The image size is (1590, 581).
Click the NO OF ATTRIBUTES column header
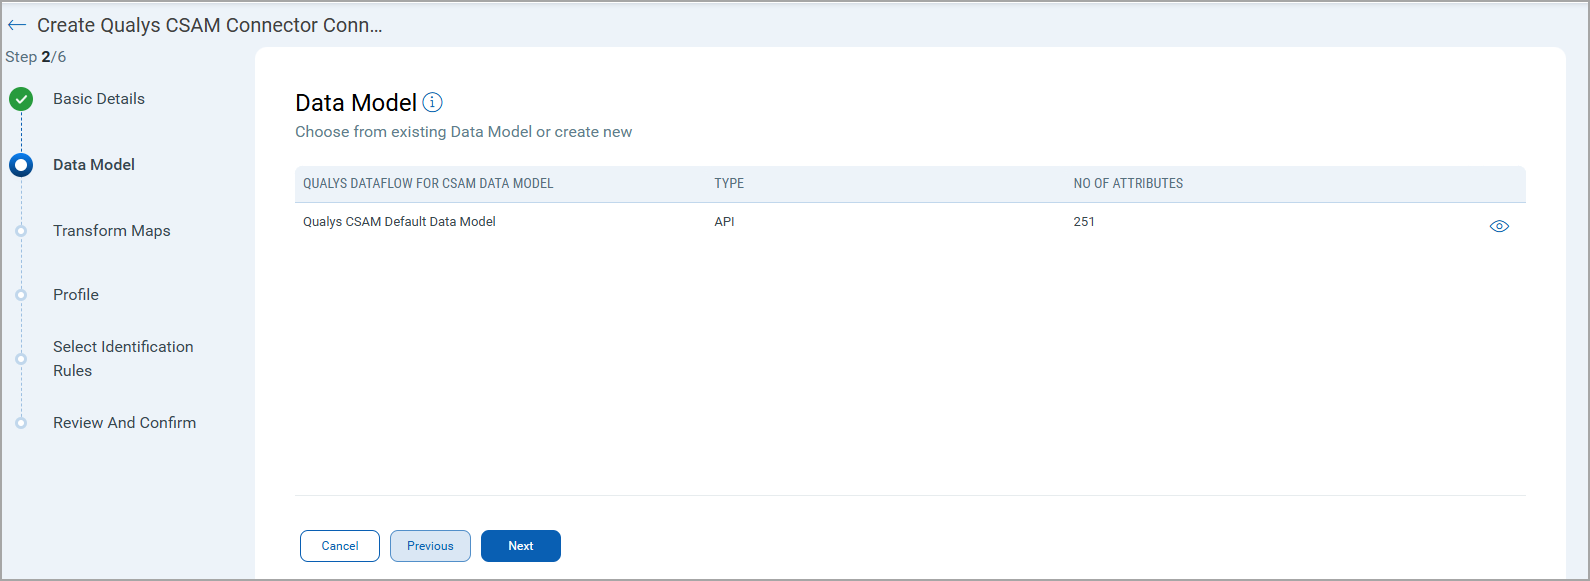pyautogui.click(x=1128, y=184)
